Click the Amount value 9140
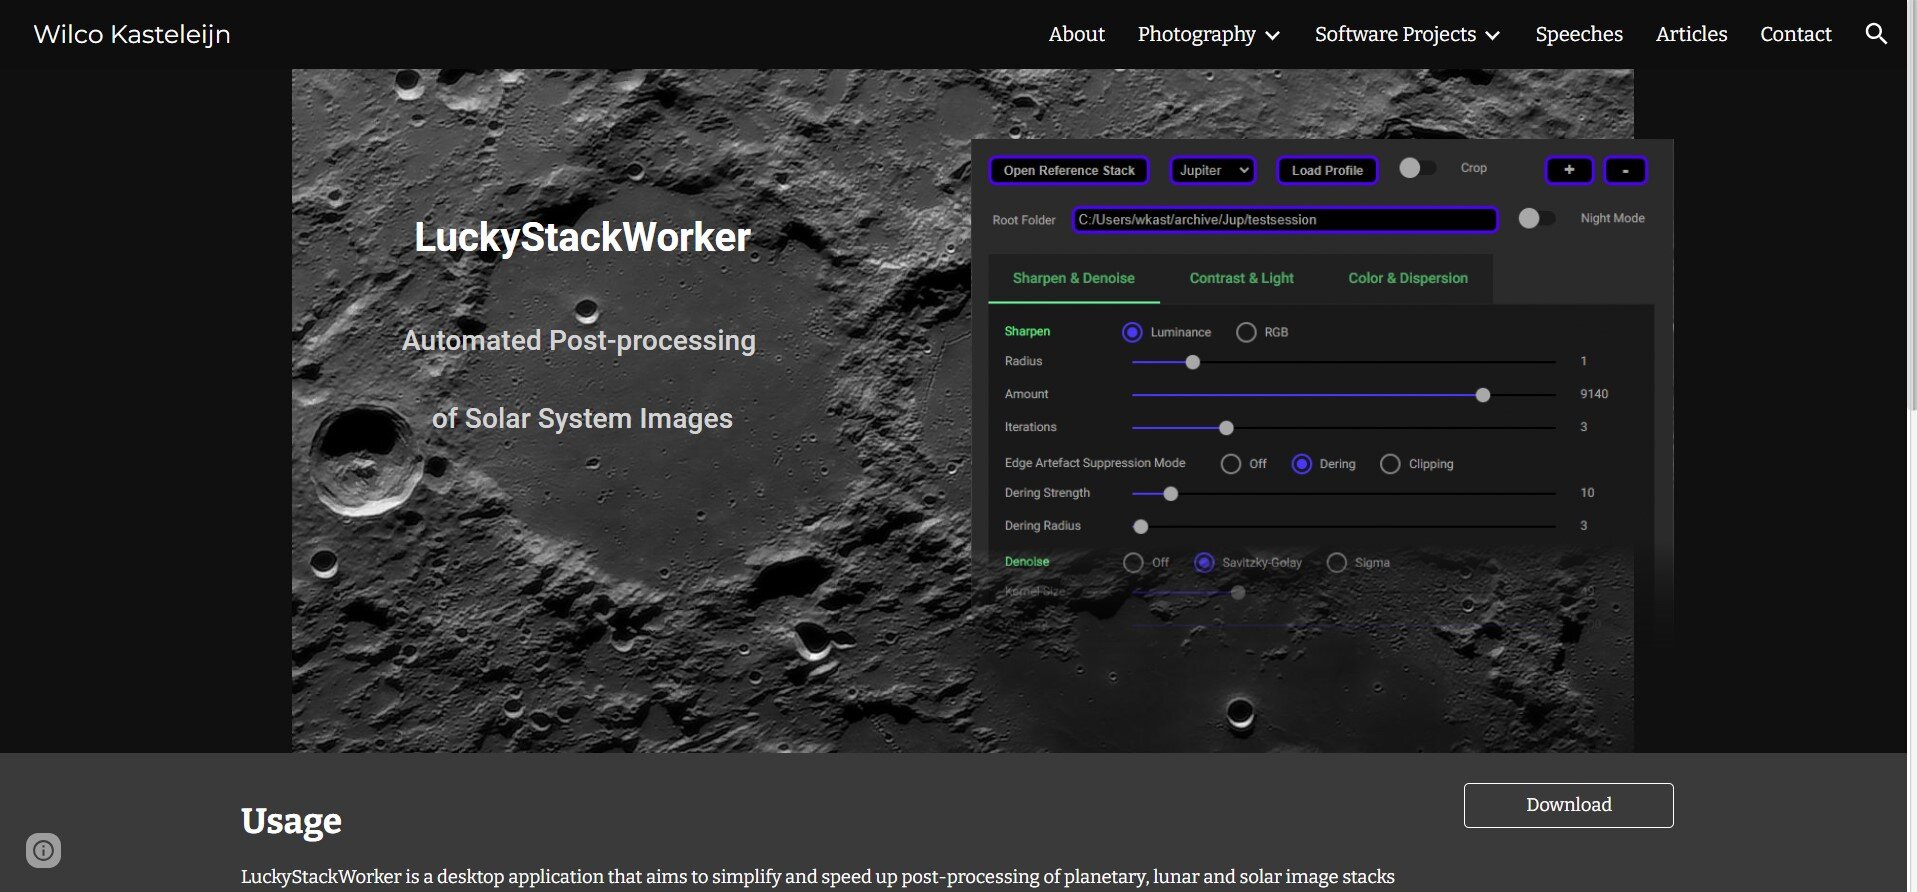 point(1594,394)
